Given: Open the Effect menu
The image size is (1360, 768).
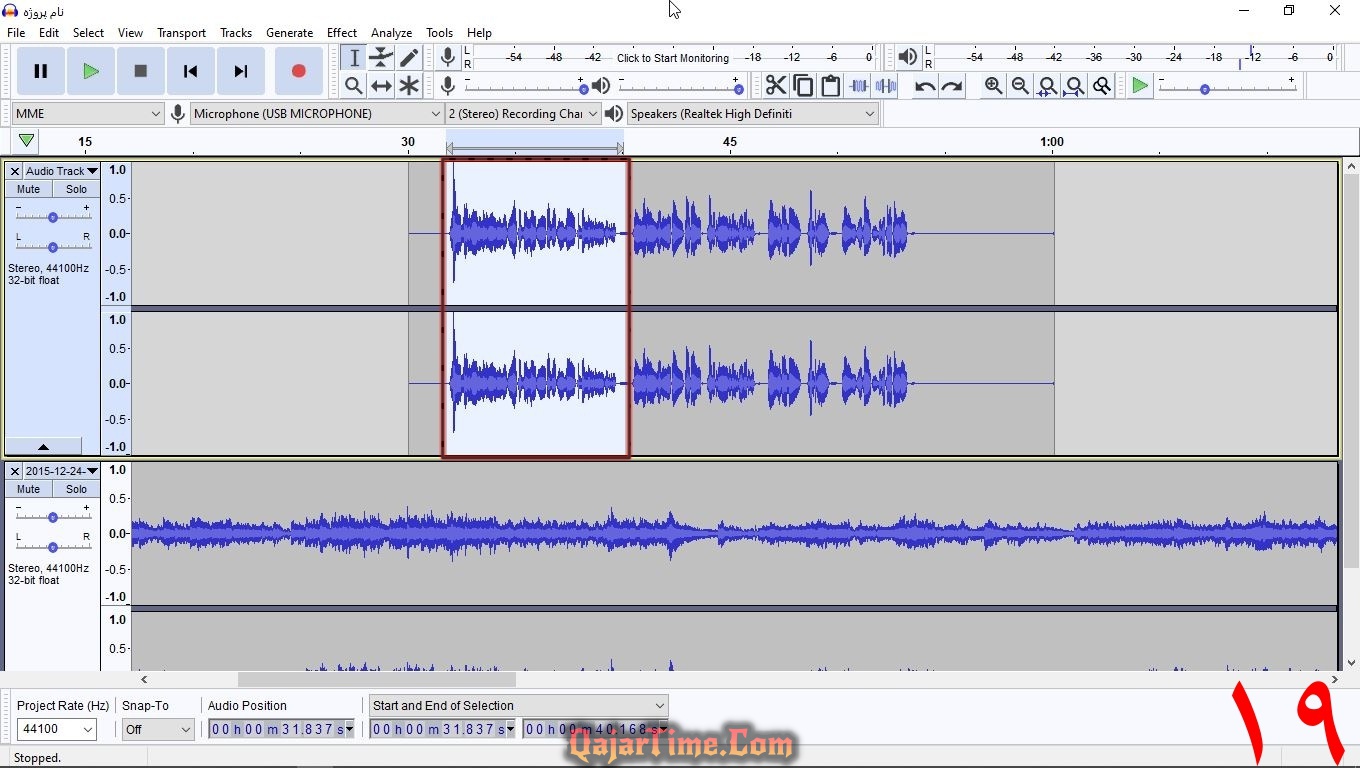Looking at the screenshot, I should (x=341, y=33).
